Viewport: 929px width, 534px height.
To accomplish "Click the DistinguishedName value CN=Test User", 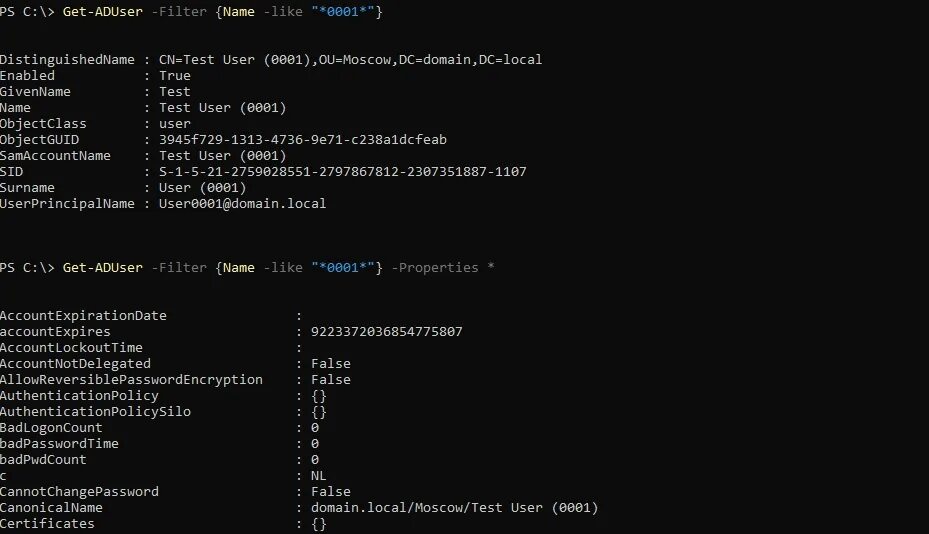I will click(x=350, y=59).
